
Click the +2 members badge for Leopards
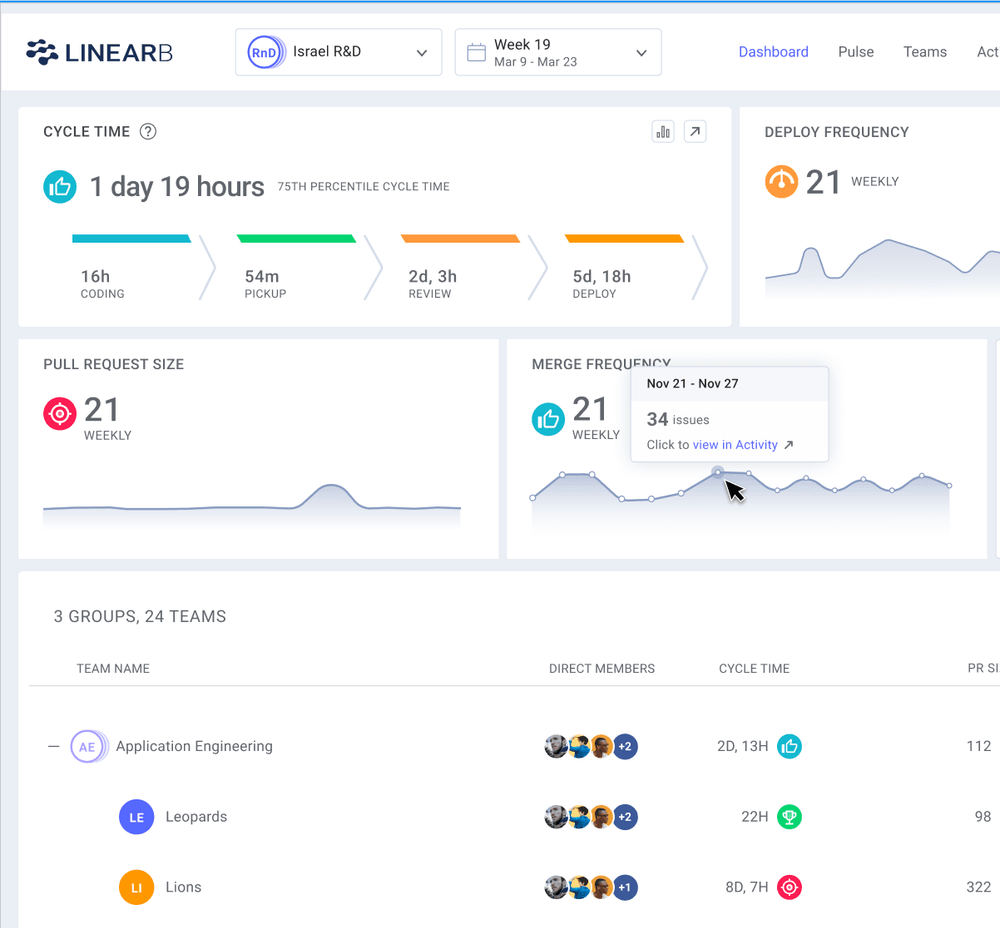tap(625, 817)
